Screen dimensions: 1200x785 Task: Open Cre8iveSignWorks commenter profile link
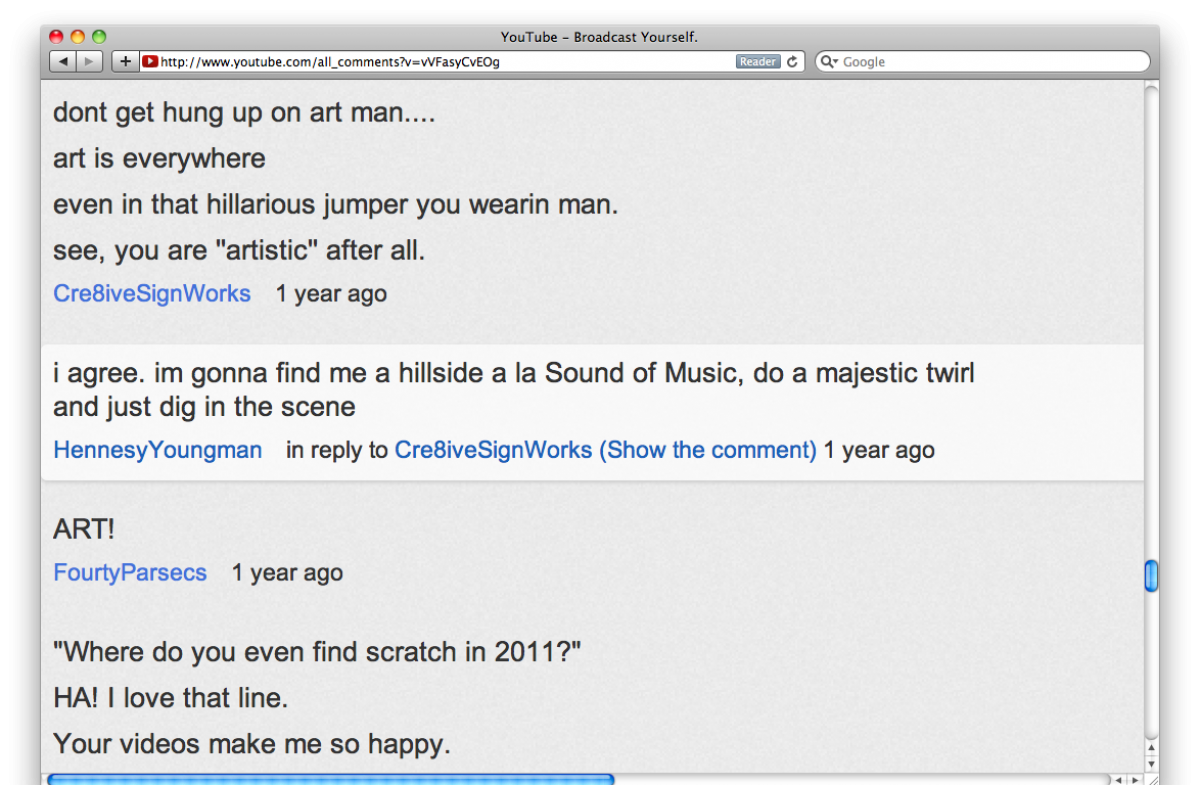(152, 294)
